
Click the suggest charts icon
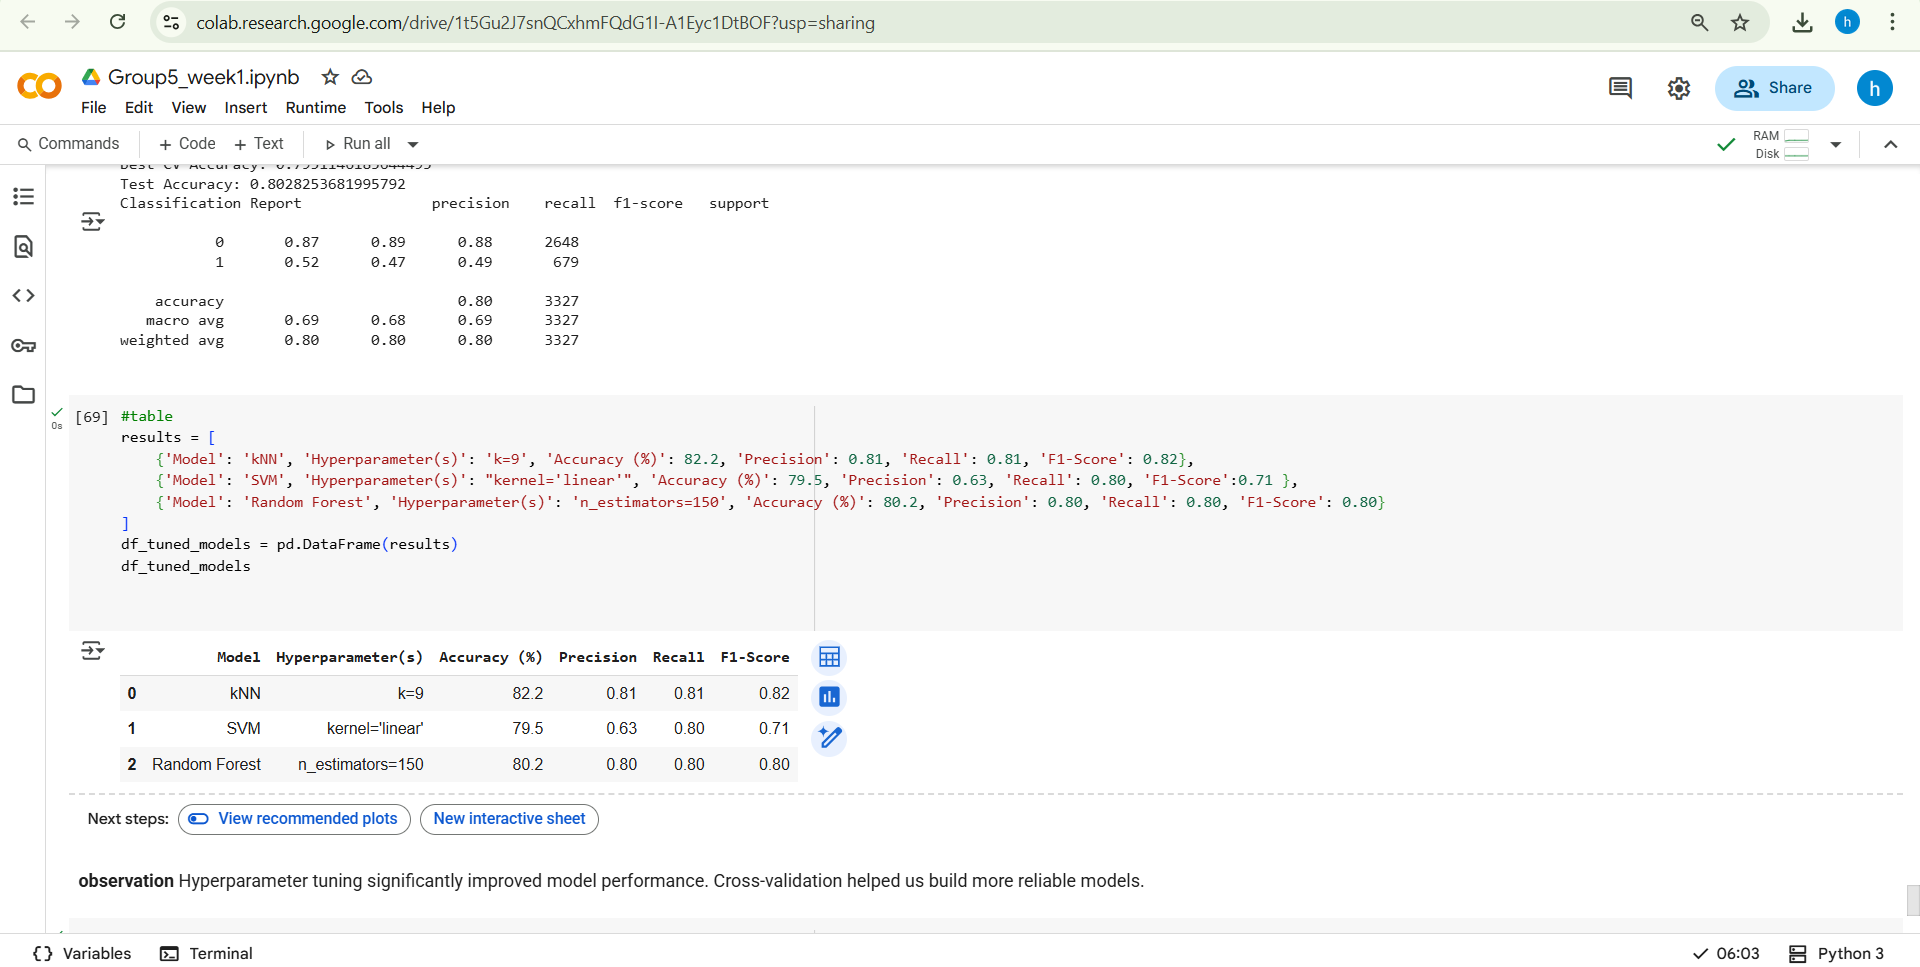click(x=829, y=697)
